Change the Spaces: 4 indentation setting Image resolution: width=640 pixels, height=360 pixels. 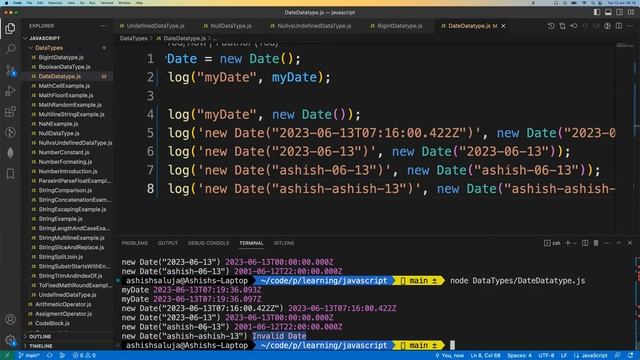(x=519, y=356)
